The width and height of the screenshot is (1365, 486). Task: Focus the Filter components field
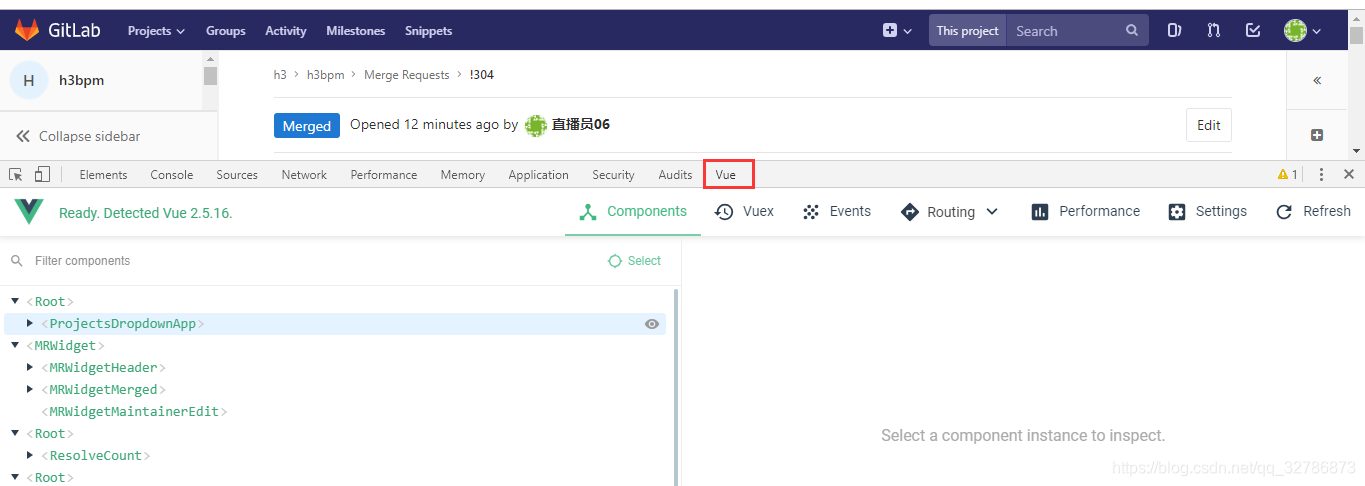coord(300,261)
